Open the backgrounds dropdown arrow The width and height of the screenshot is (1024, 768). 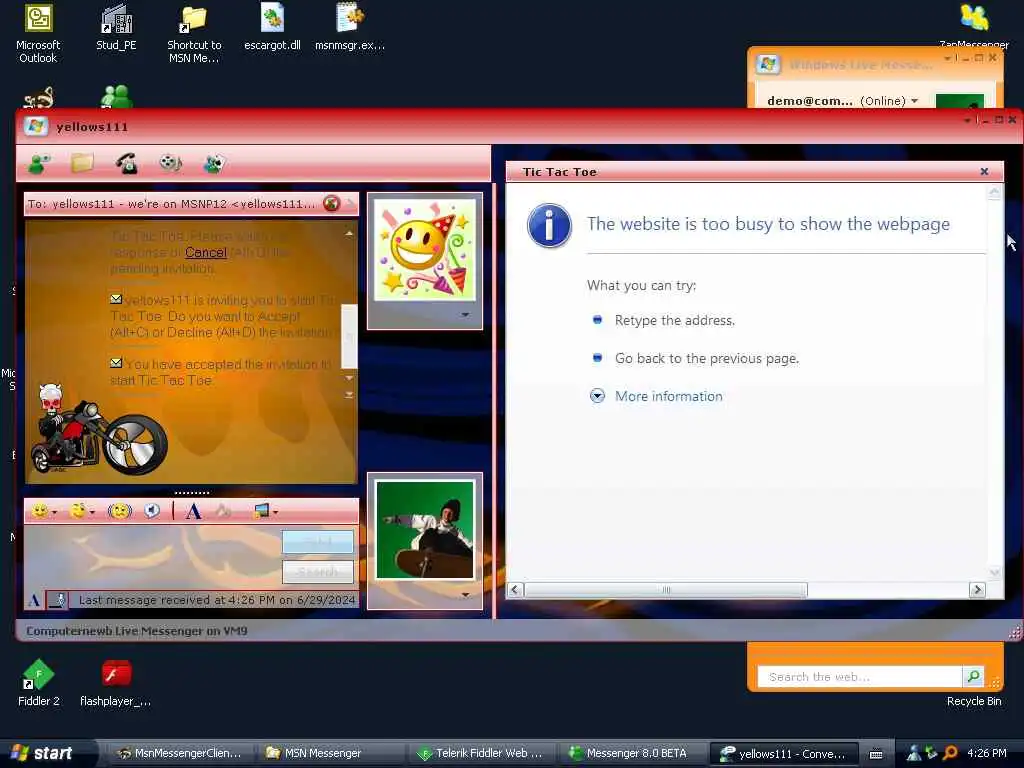(276, 512)
